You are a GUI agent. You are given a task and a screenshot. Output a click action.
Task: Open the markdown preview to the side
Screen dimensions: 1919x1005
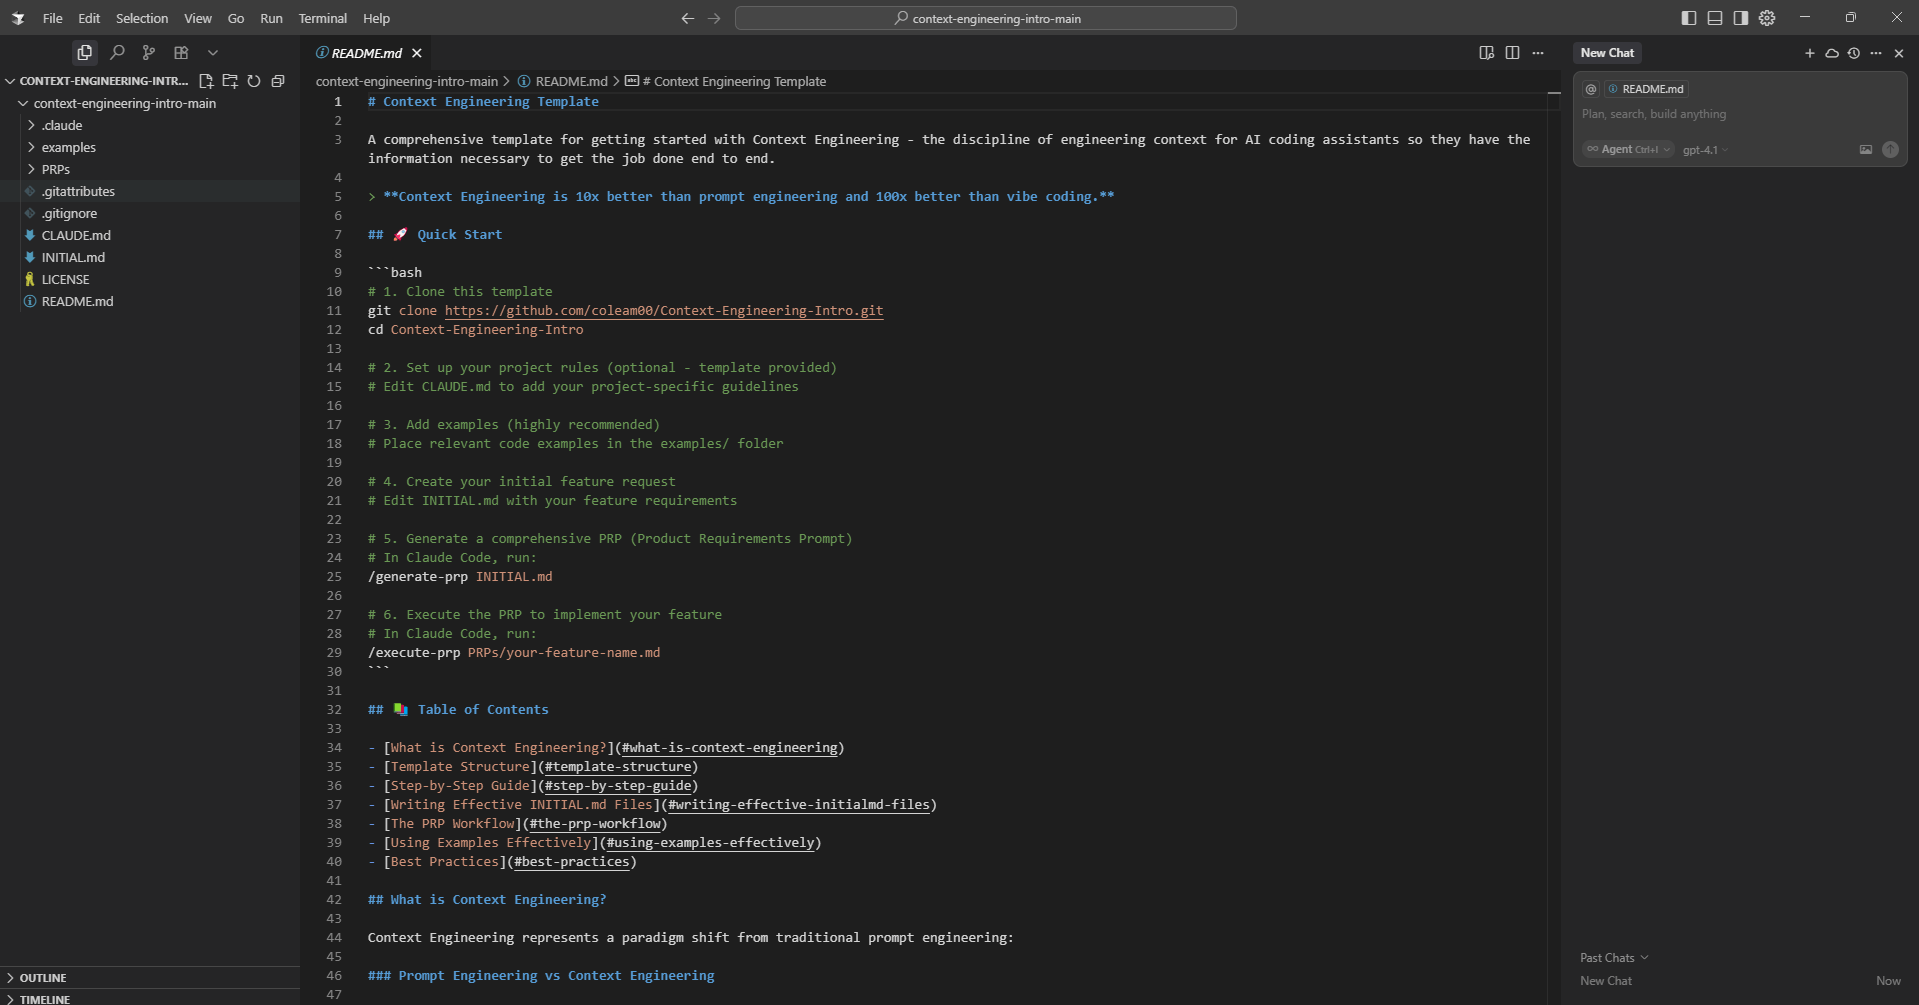pyautogui.click(x=1487, y=53)
